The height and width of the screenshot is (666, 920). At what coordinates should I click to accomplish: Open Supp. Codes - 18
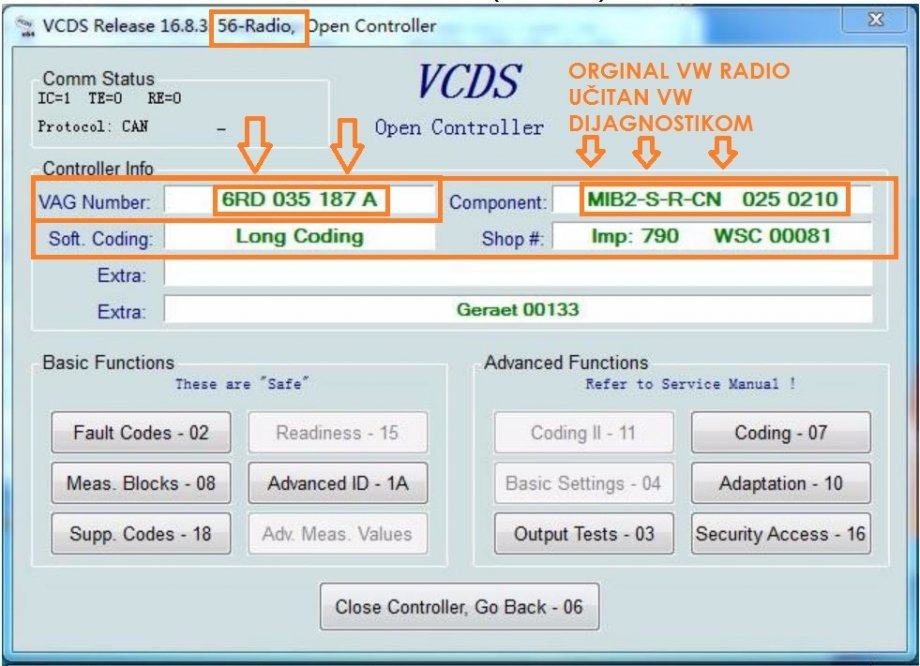141,533
